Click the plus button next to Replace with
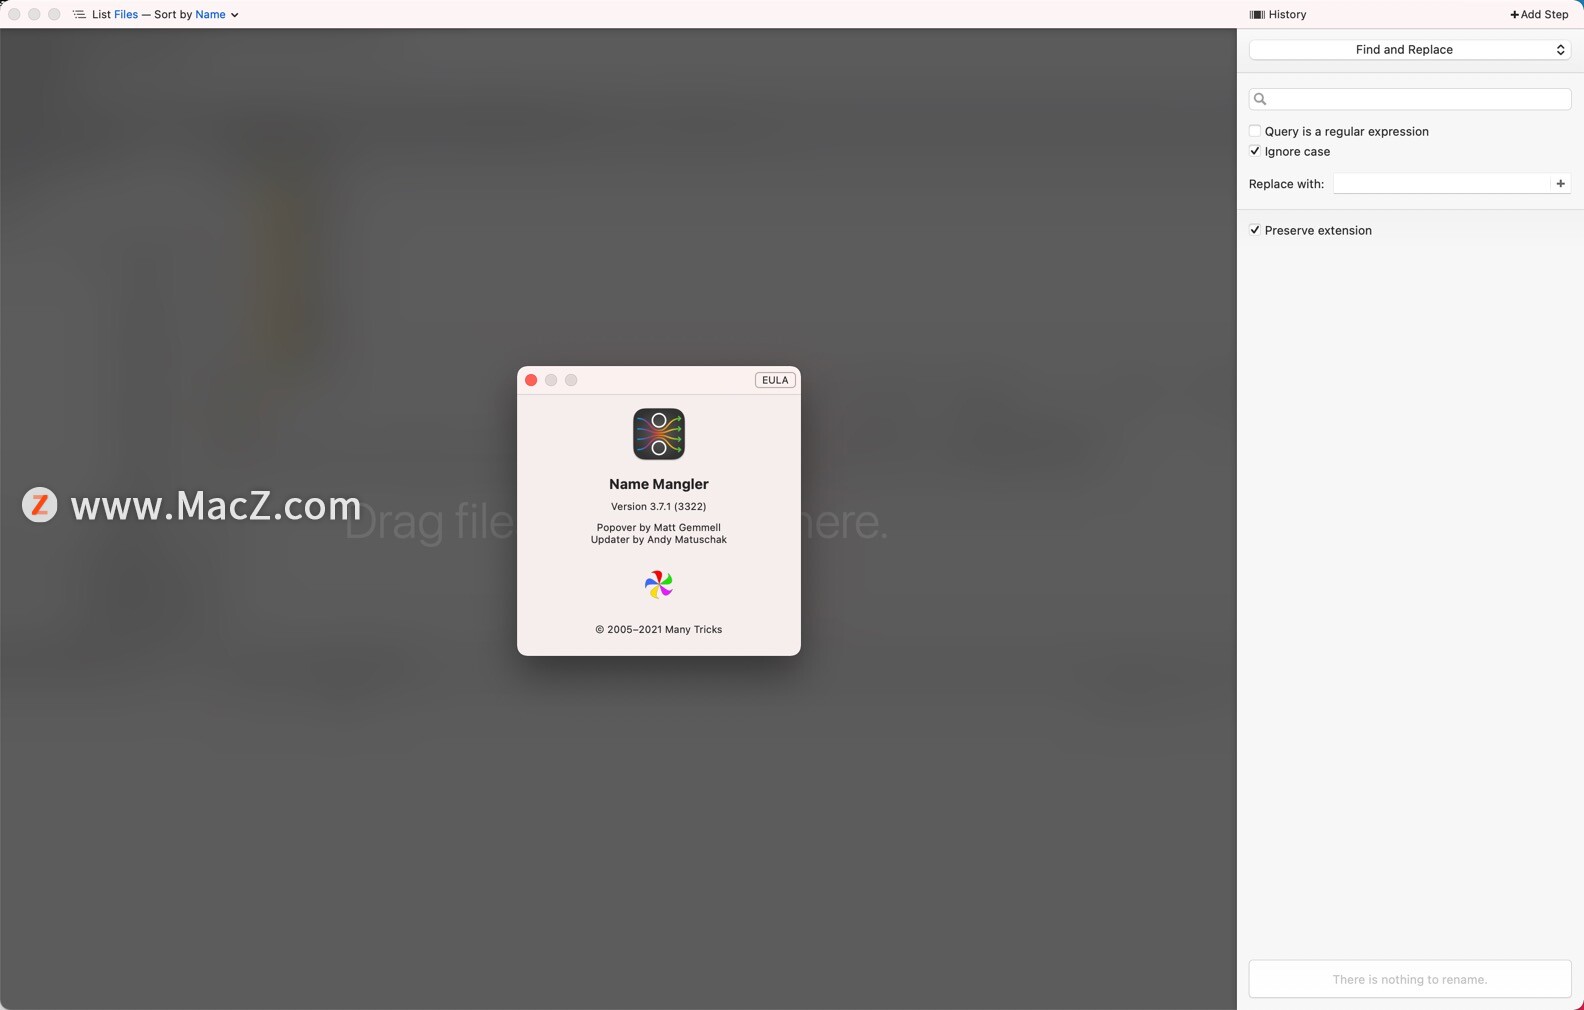Viewport: 1584px width, 1010px height. tap(1560, 184)
